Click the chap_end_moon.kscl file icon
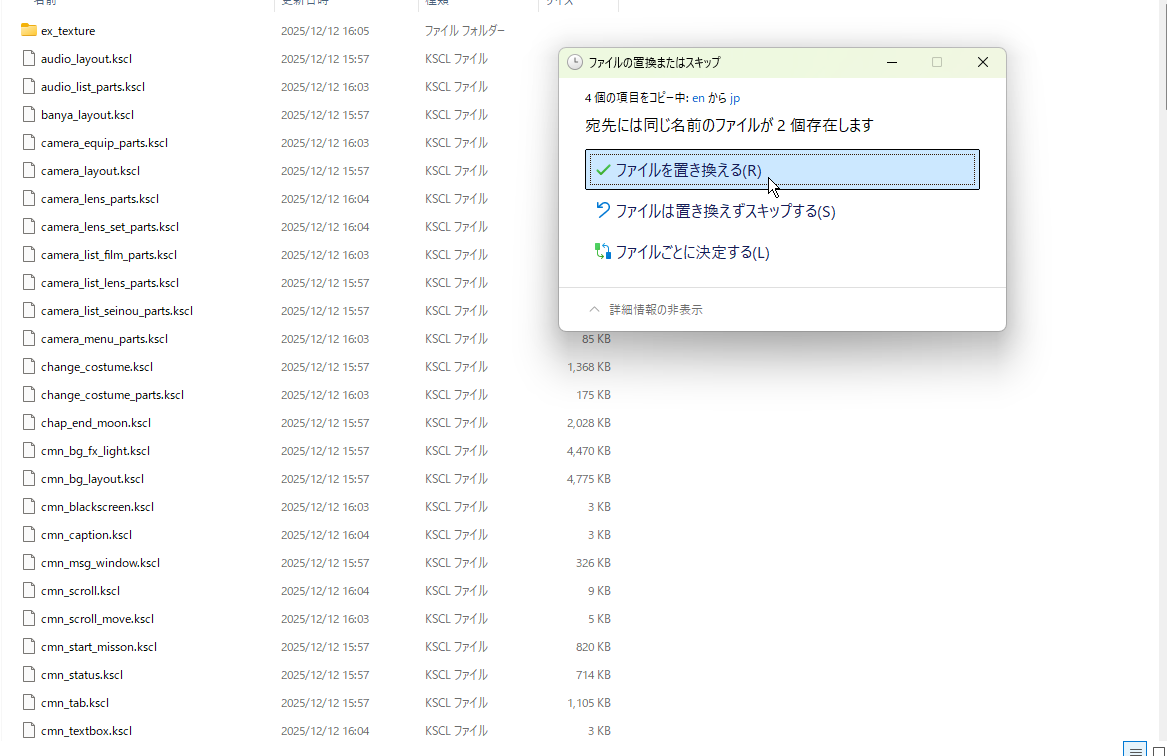 (x=29, y=423)
